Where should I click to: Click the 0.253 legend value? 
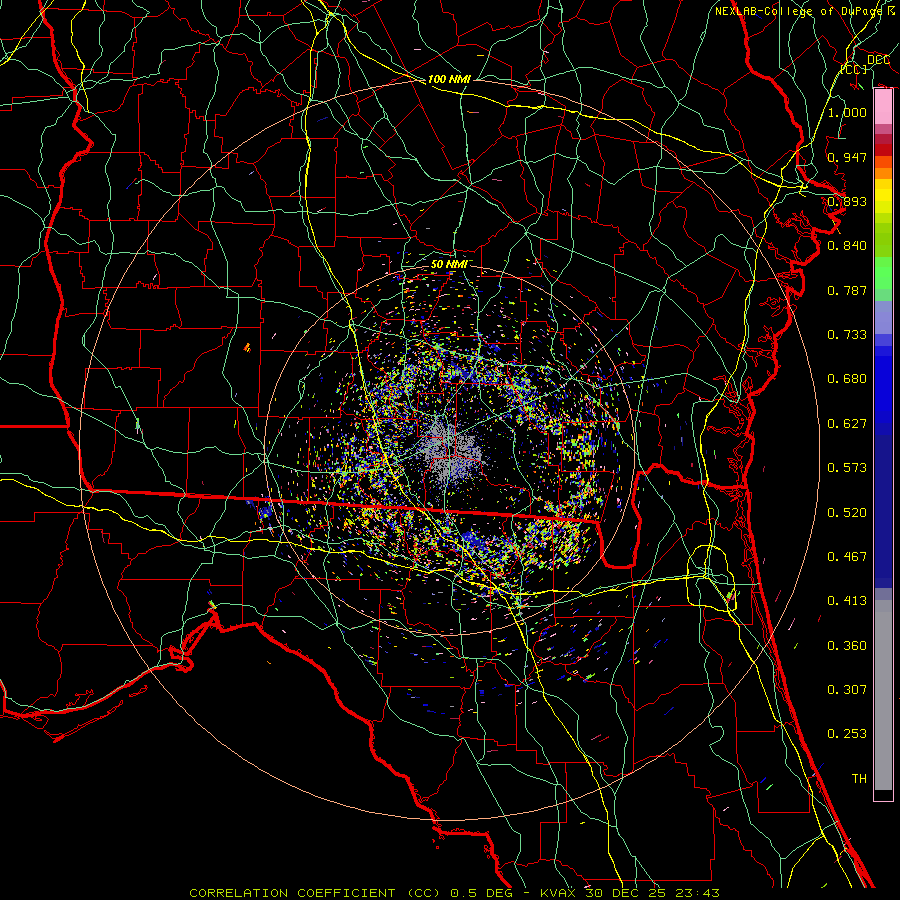pos(847,734)
